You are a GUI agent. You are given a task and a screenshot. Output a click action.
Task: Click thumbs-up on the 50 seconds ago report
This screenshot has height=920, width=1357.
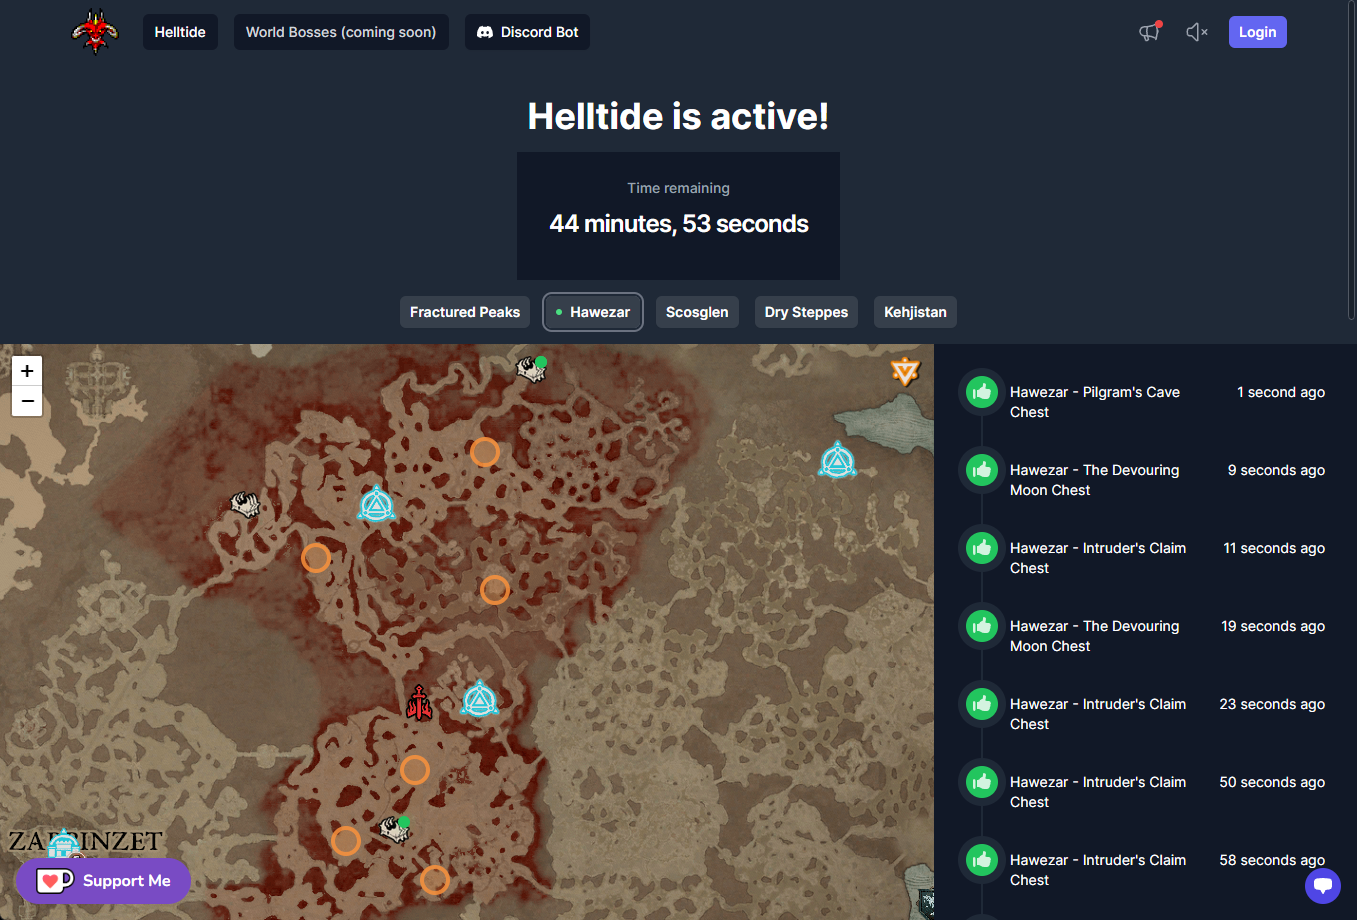coord(982,782)
